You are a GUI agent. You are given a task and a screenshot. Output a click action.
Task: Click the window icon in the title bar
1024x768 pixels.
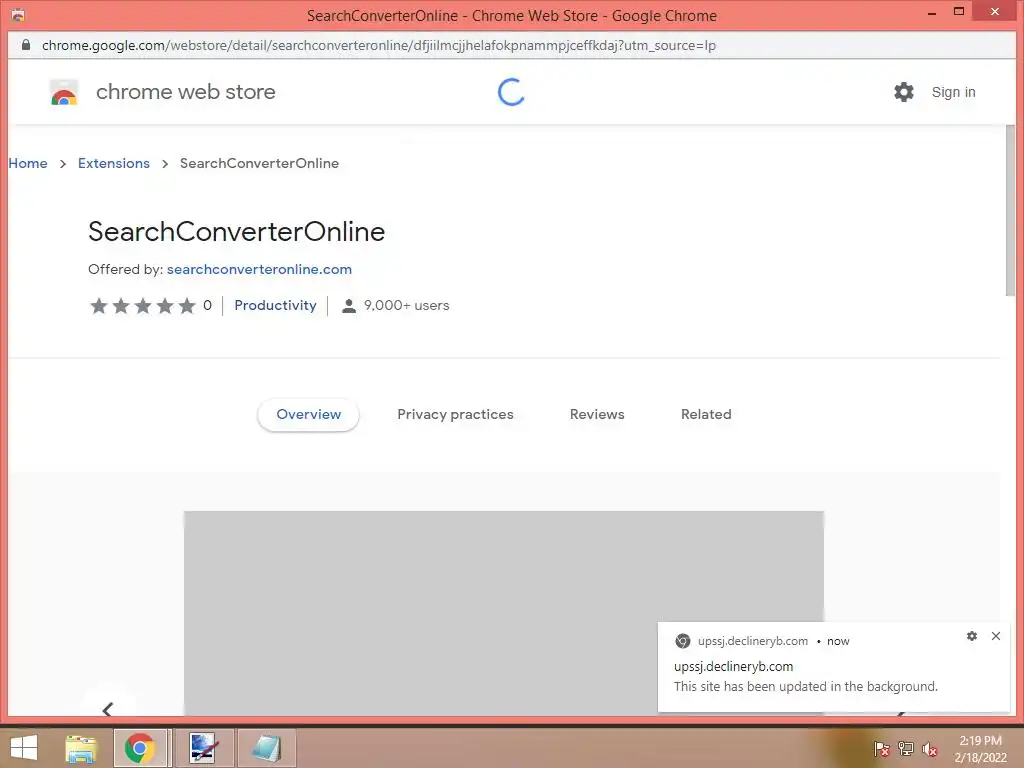pyautogui.click(x=18, y=15)
